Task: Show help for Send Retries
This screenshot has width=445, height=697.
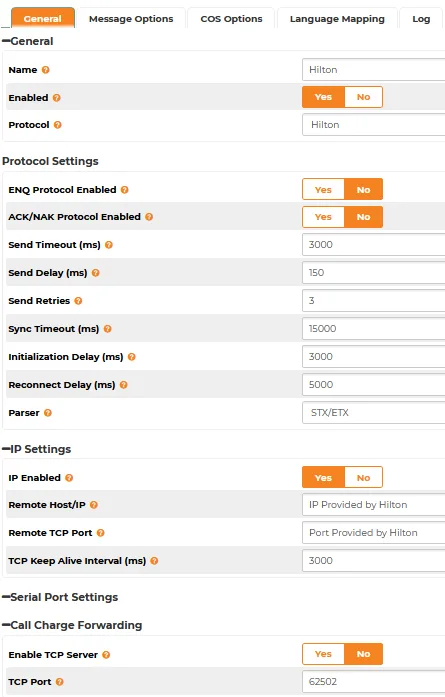Action: (x=78, y=301)
